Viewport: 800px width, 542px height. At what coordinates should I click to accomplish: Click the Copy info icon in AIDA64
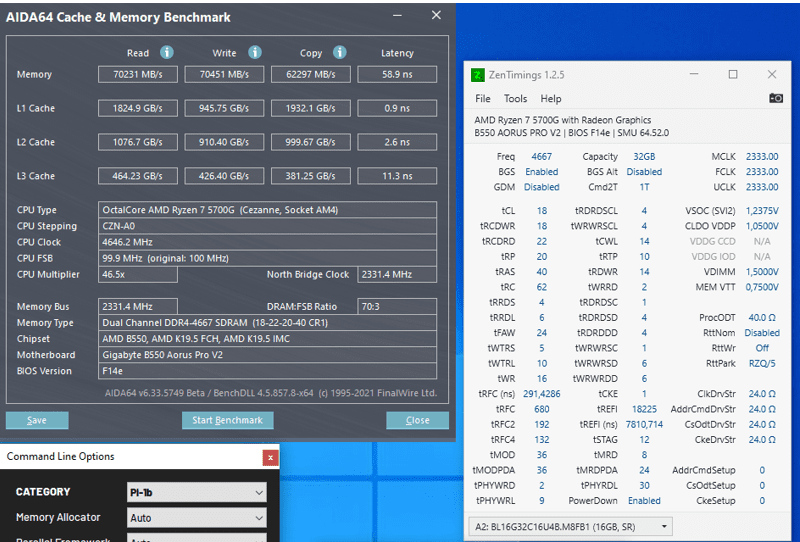point(340,52)
